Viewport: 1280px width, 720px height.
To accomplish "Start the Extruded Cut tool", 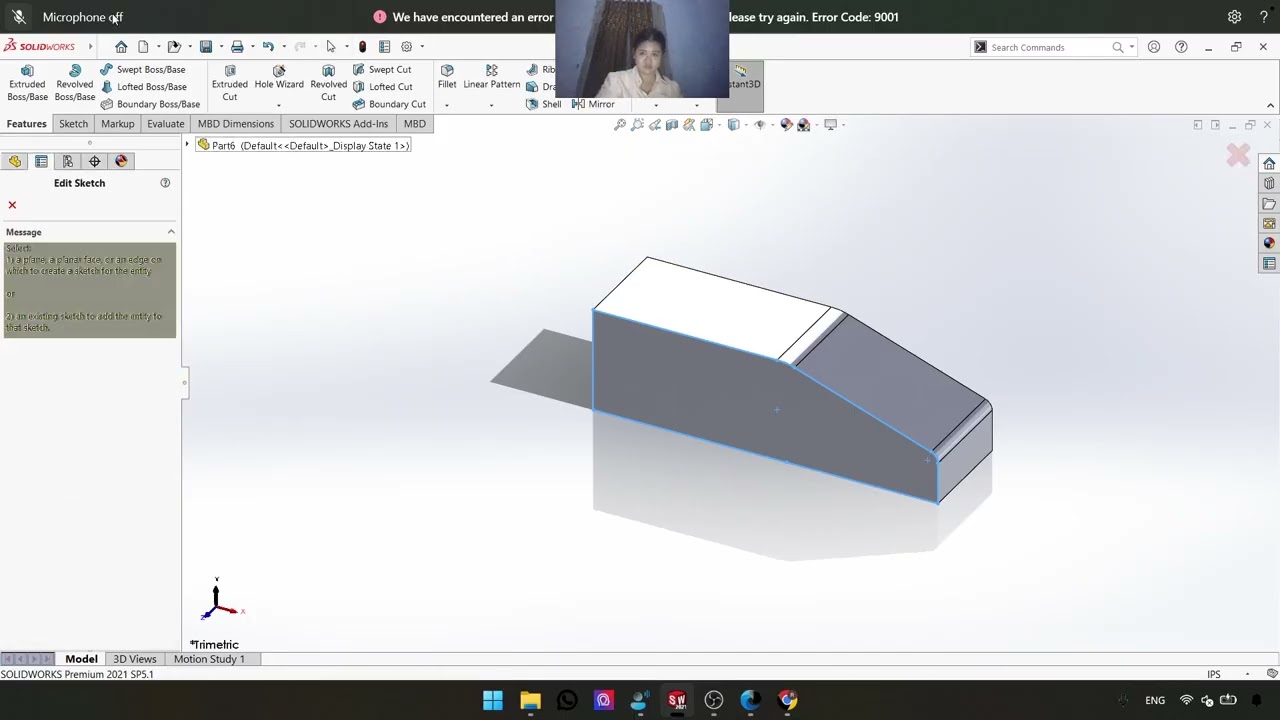I will click(230, 83).
